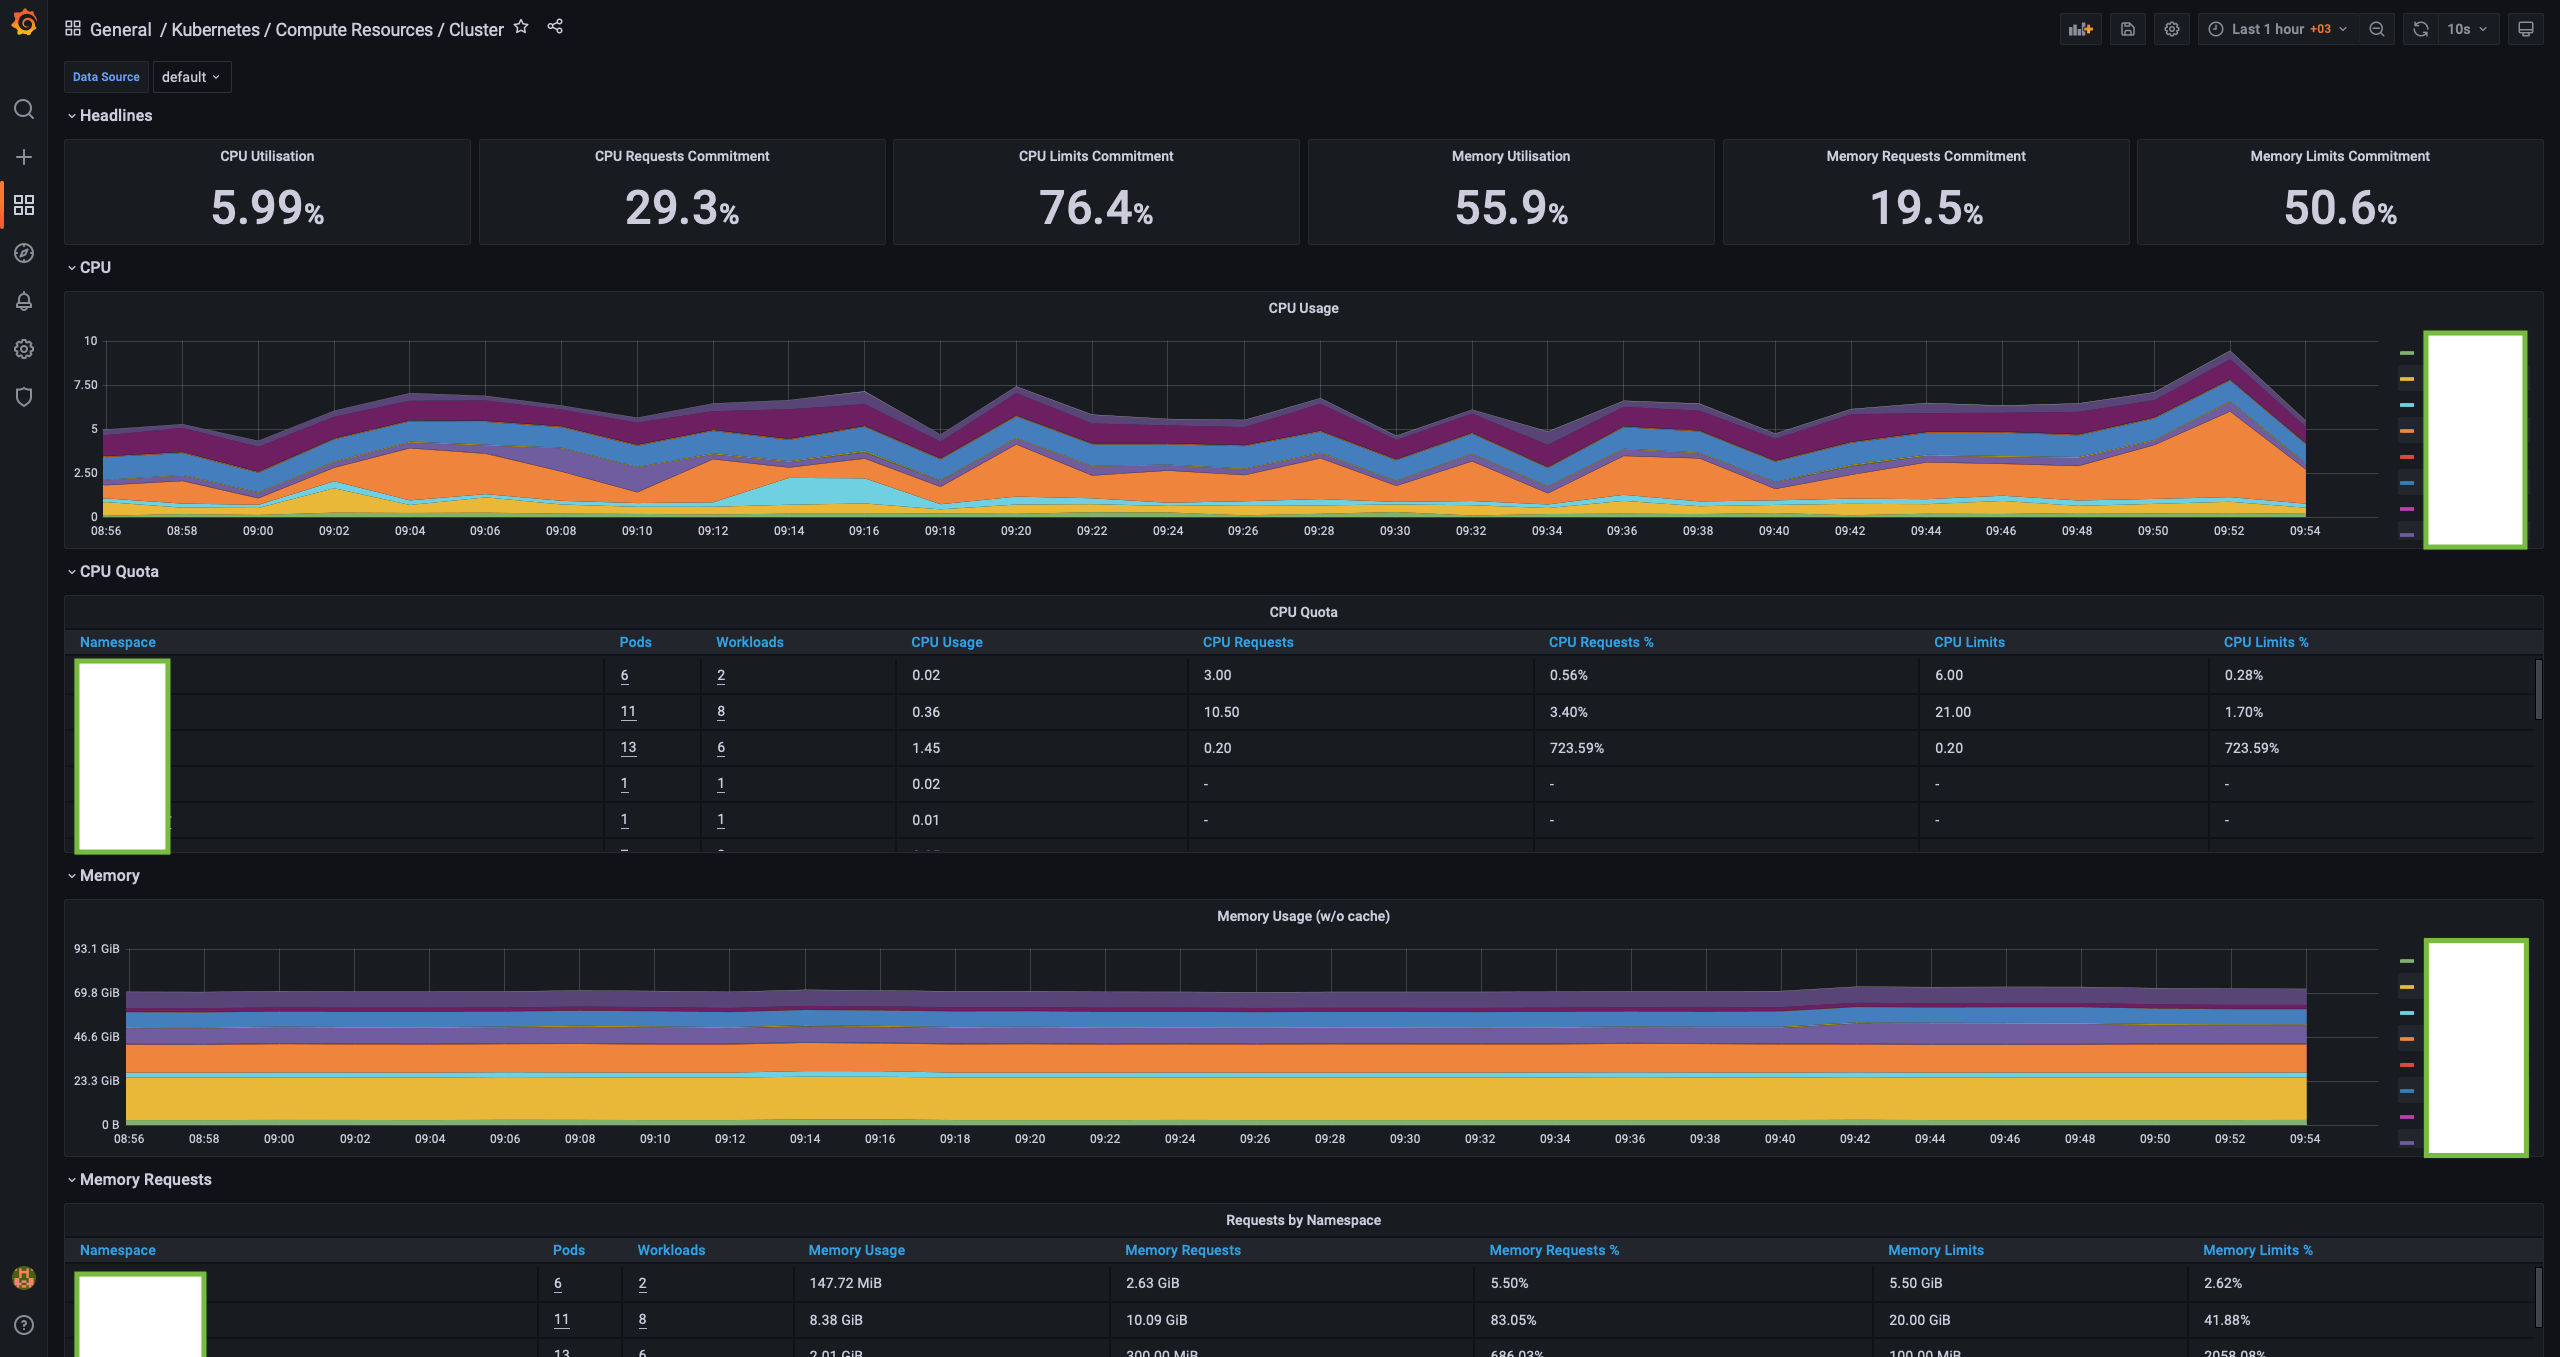Click the 8.38 GiB memory usage cell
The image size is (2560, 1357).
[836, 1320]
